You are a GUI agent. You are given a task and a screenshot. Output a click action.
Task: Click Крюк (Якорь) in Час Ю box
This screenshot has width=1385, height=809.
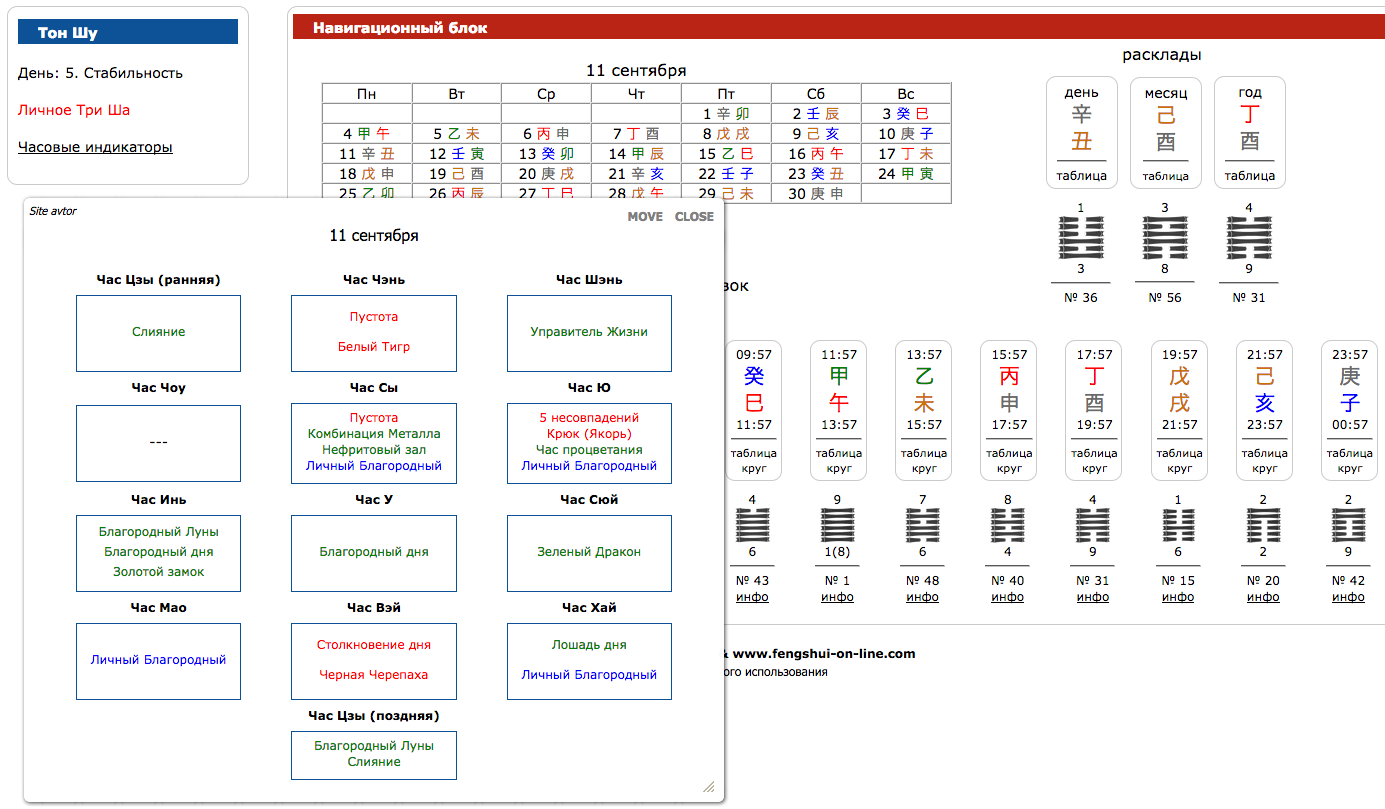click(x=589, y=434)
